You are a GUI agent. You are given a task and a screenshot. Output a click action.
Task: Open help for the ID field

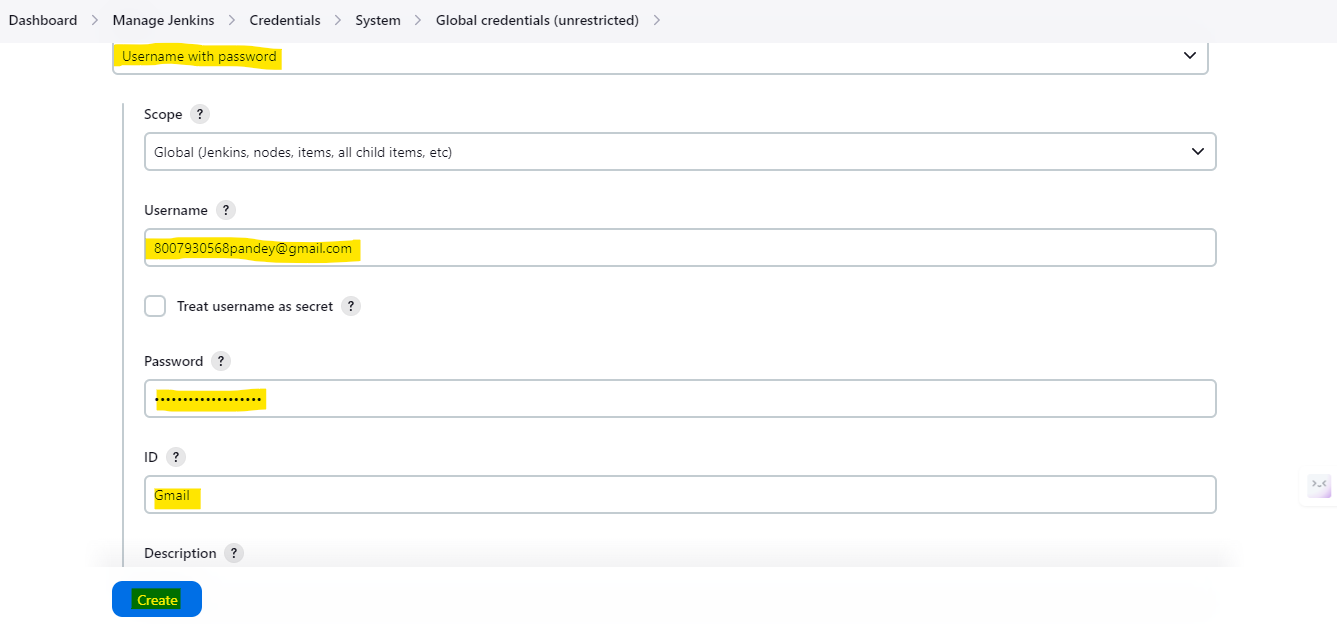[x=176, y=457]
